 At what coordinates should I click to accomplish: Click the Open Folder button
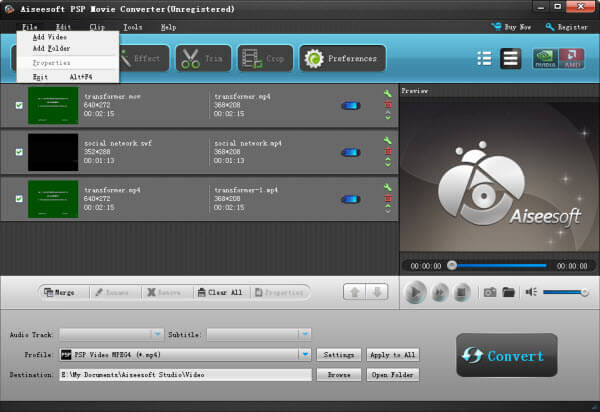click(x=393, y=375)
